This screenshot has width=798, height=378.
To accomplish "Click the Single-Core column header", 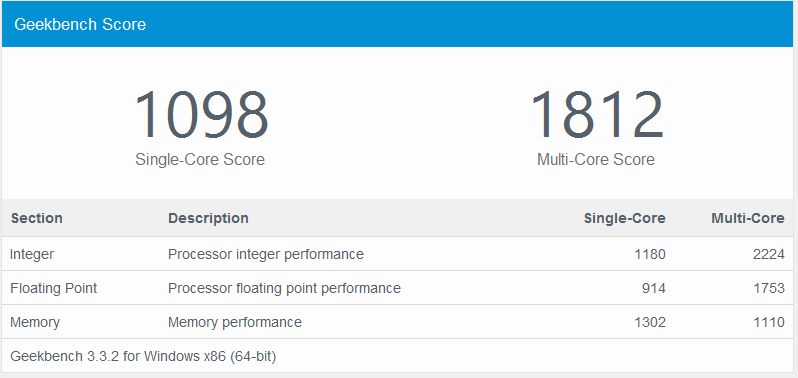I will click(624, 218).
